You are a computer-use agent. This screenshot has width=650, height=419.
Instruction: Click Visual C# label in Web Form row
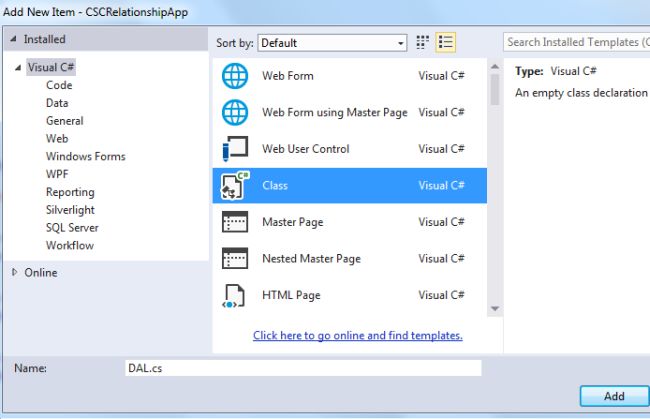[x=441, y=76]
